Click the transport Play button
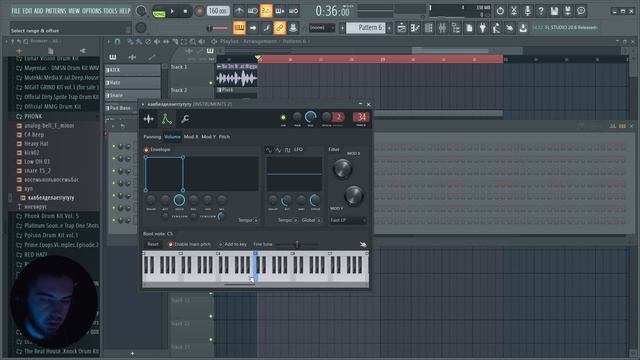This screenshot has height=360, width=640. 172,11
